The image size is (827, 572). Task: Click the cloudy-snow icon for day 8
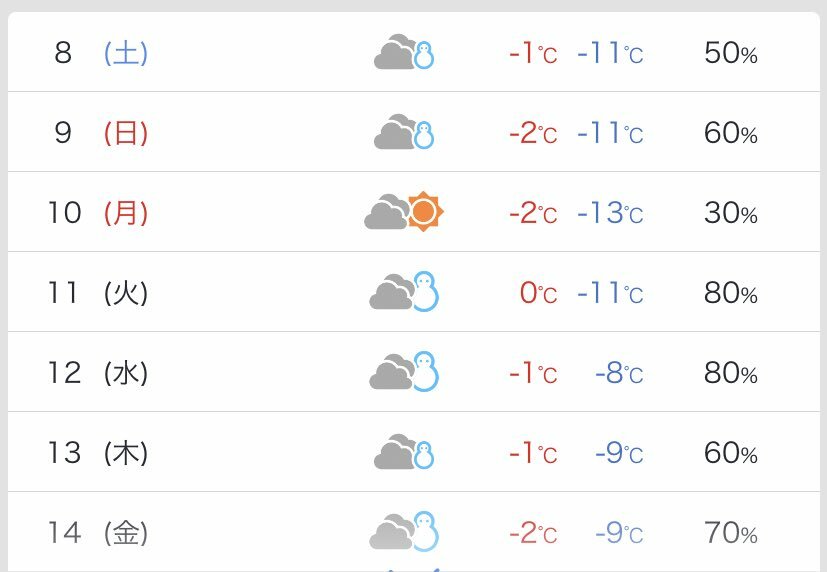click(404, 52)
